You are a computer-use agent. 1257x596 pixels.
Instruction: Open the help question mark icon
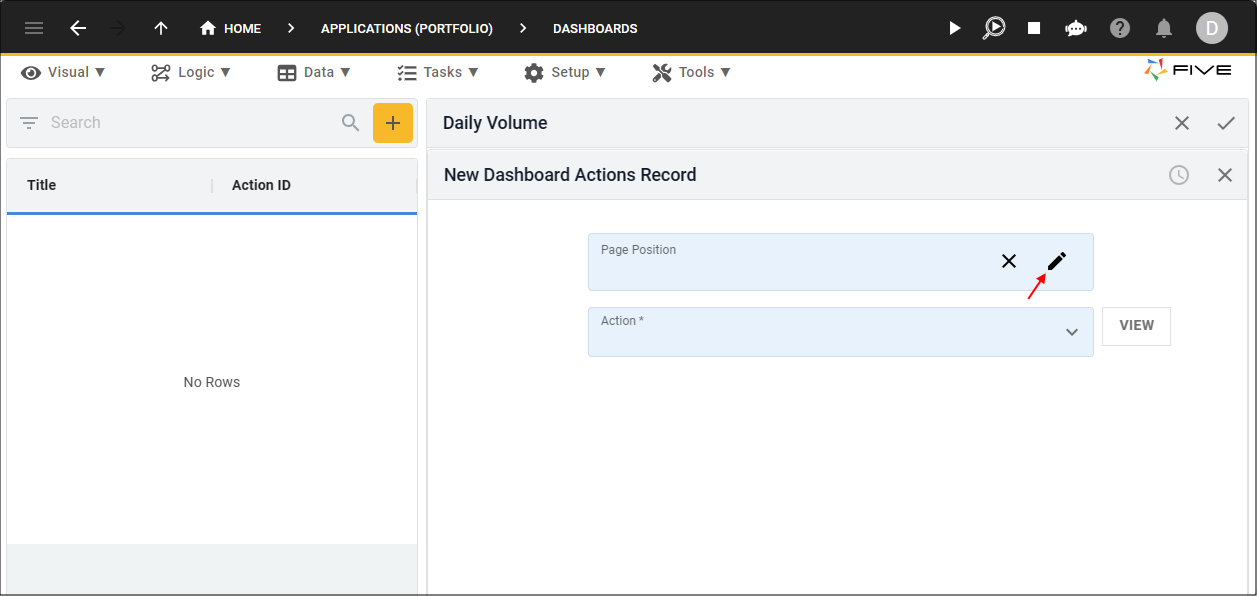(1120, 28)
